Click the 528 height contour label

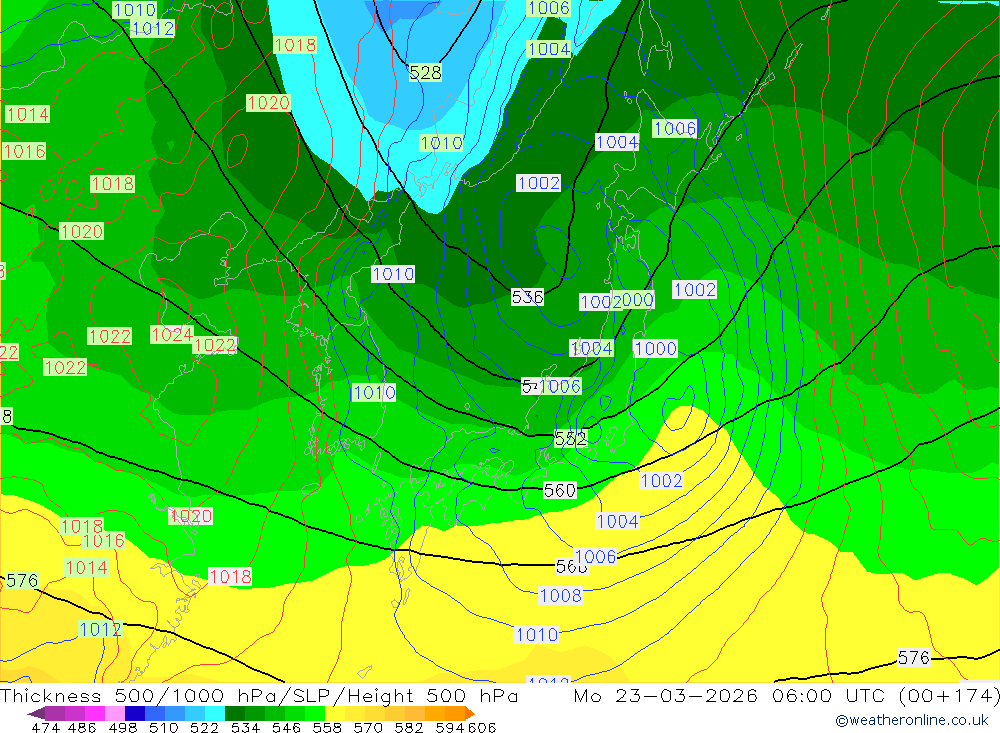[x=425, y=73]
